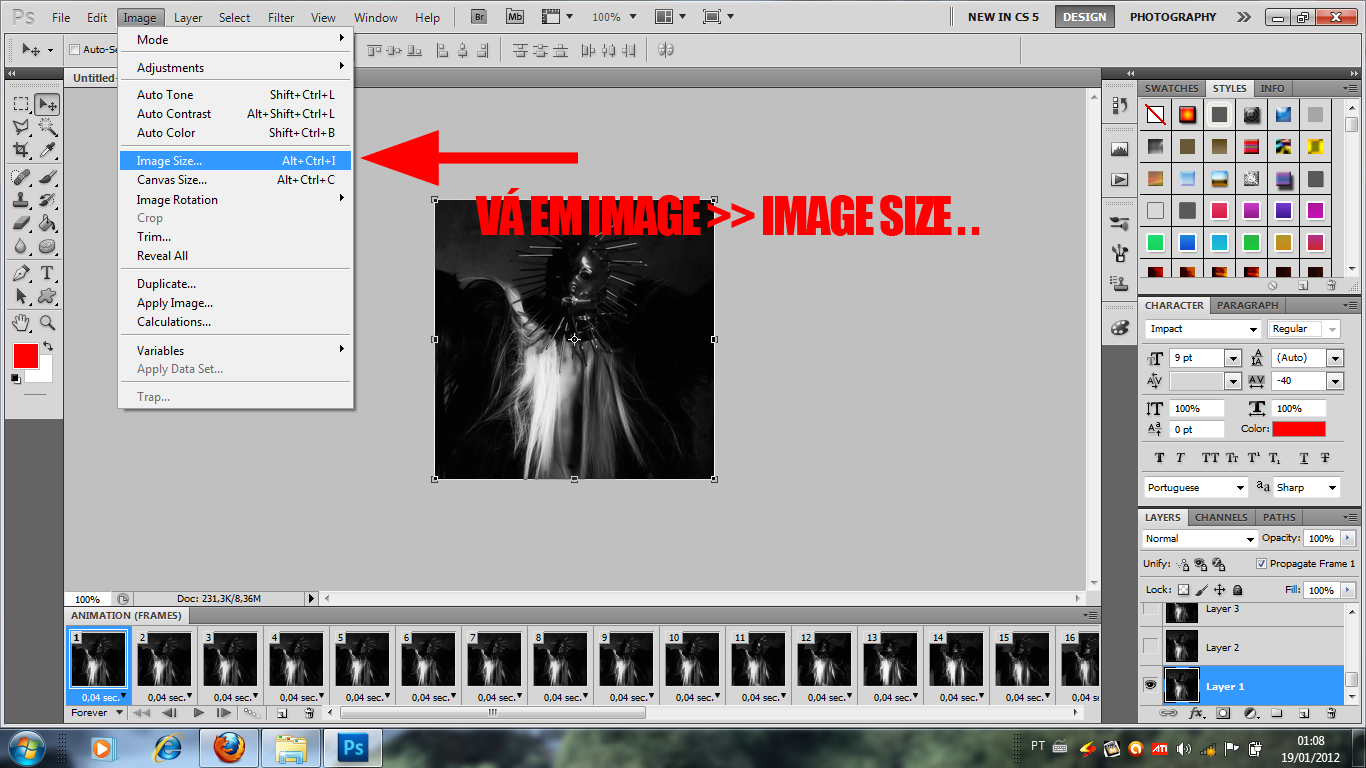The width and height of the screenshot is (1366, 768).
Task: Choose the Zoom magnifier tool
Action: click(x=47, y=322)
